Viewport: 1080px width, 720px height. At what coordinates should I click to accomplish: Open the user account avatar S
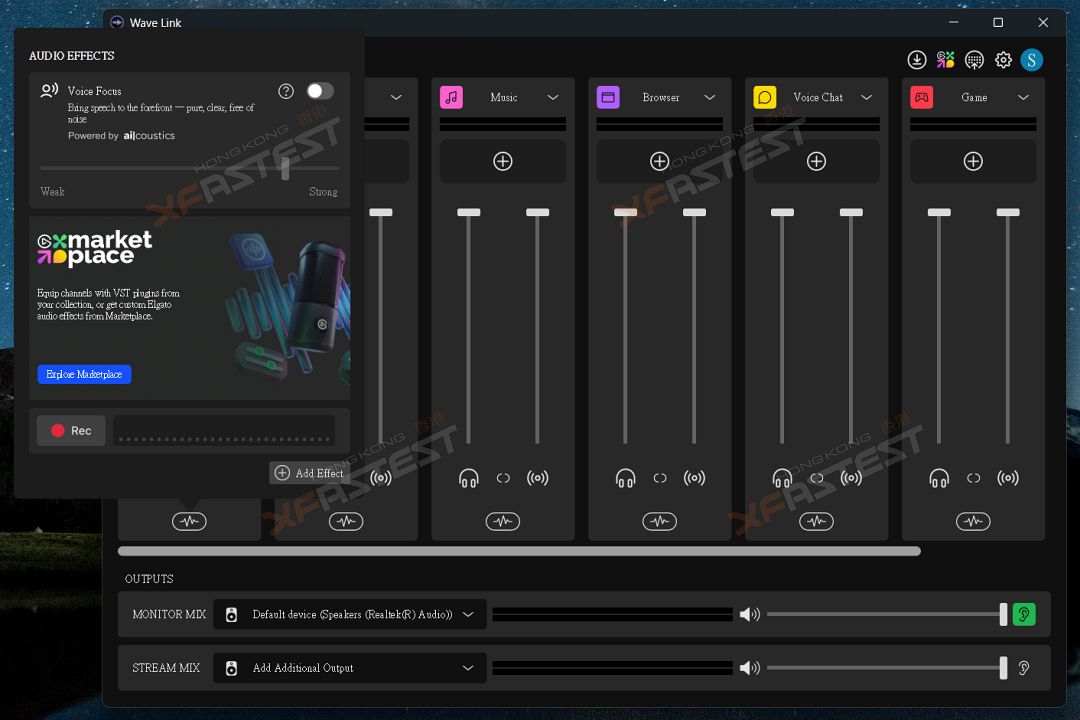[x=1031, y=60]
